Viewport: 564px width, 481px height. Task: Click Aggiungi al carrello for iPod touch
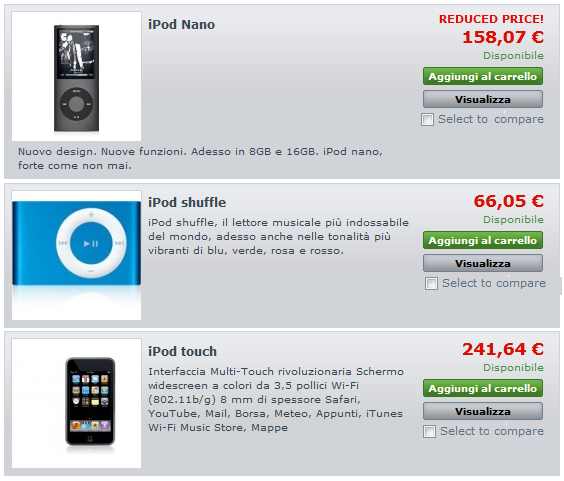pos(483,388)
